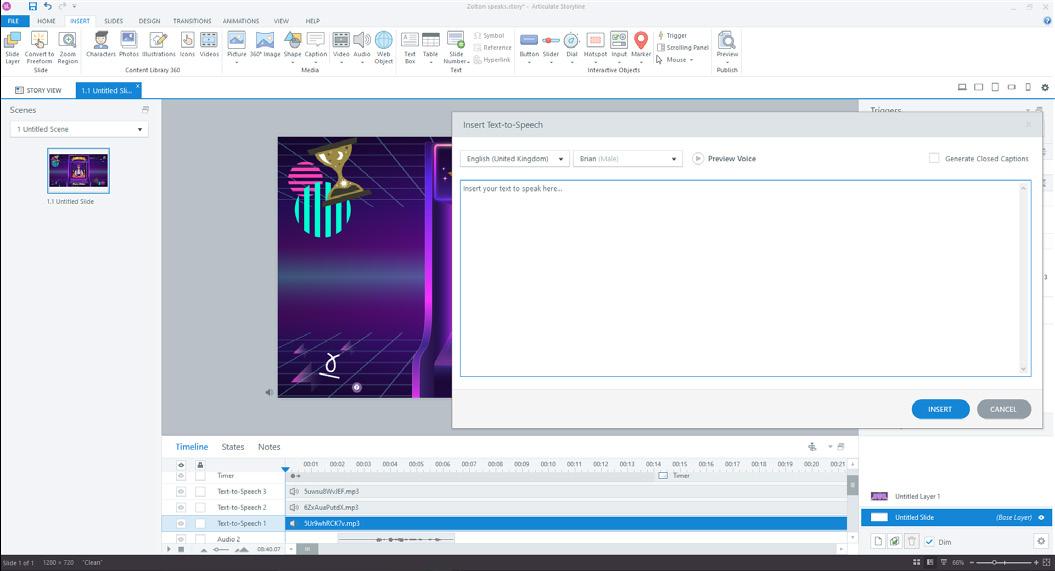Viewport: 1055px width, 571px height.
Task: Open layer properties gear icon
Action: (1041, 541)
